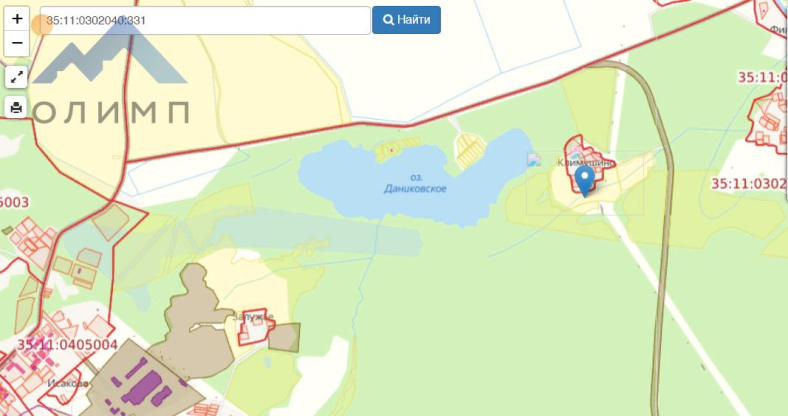Click the Найти search button

406,20
